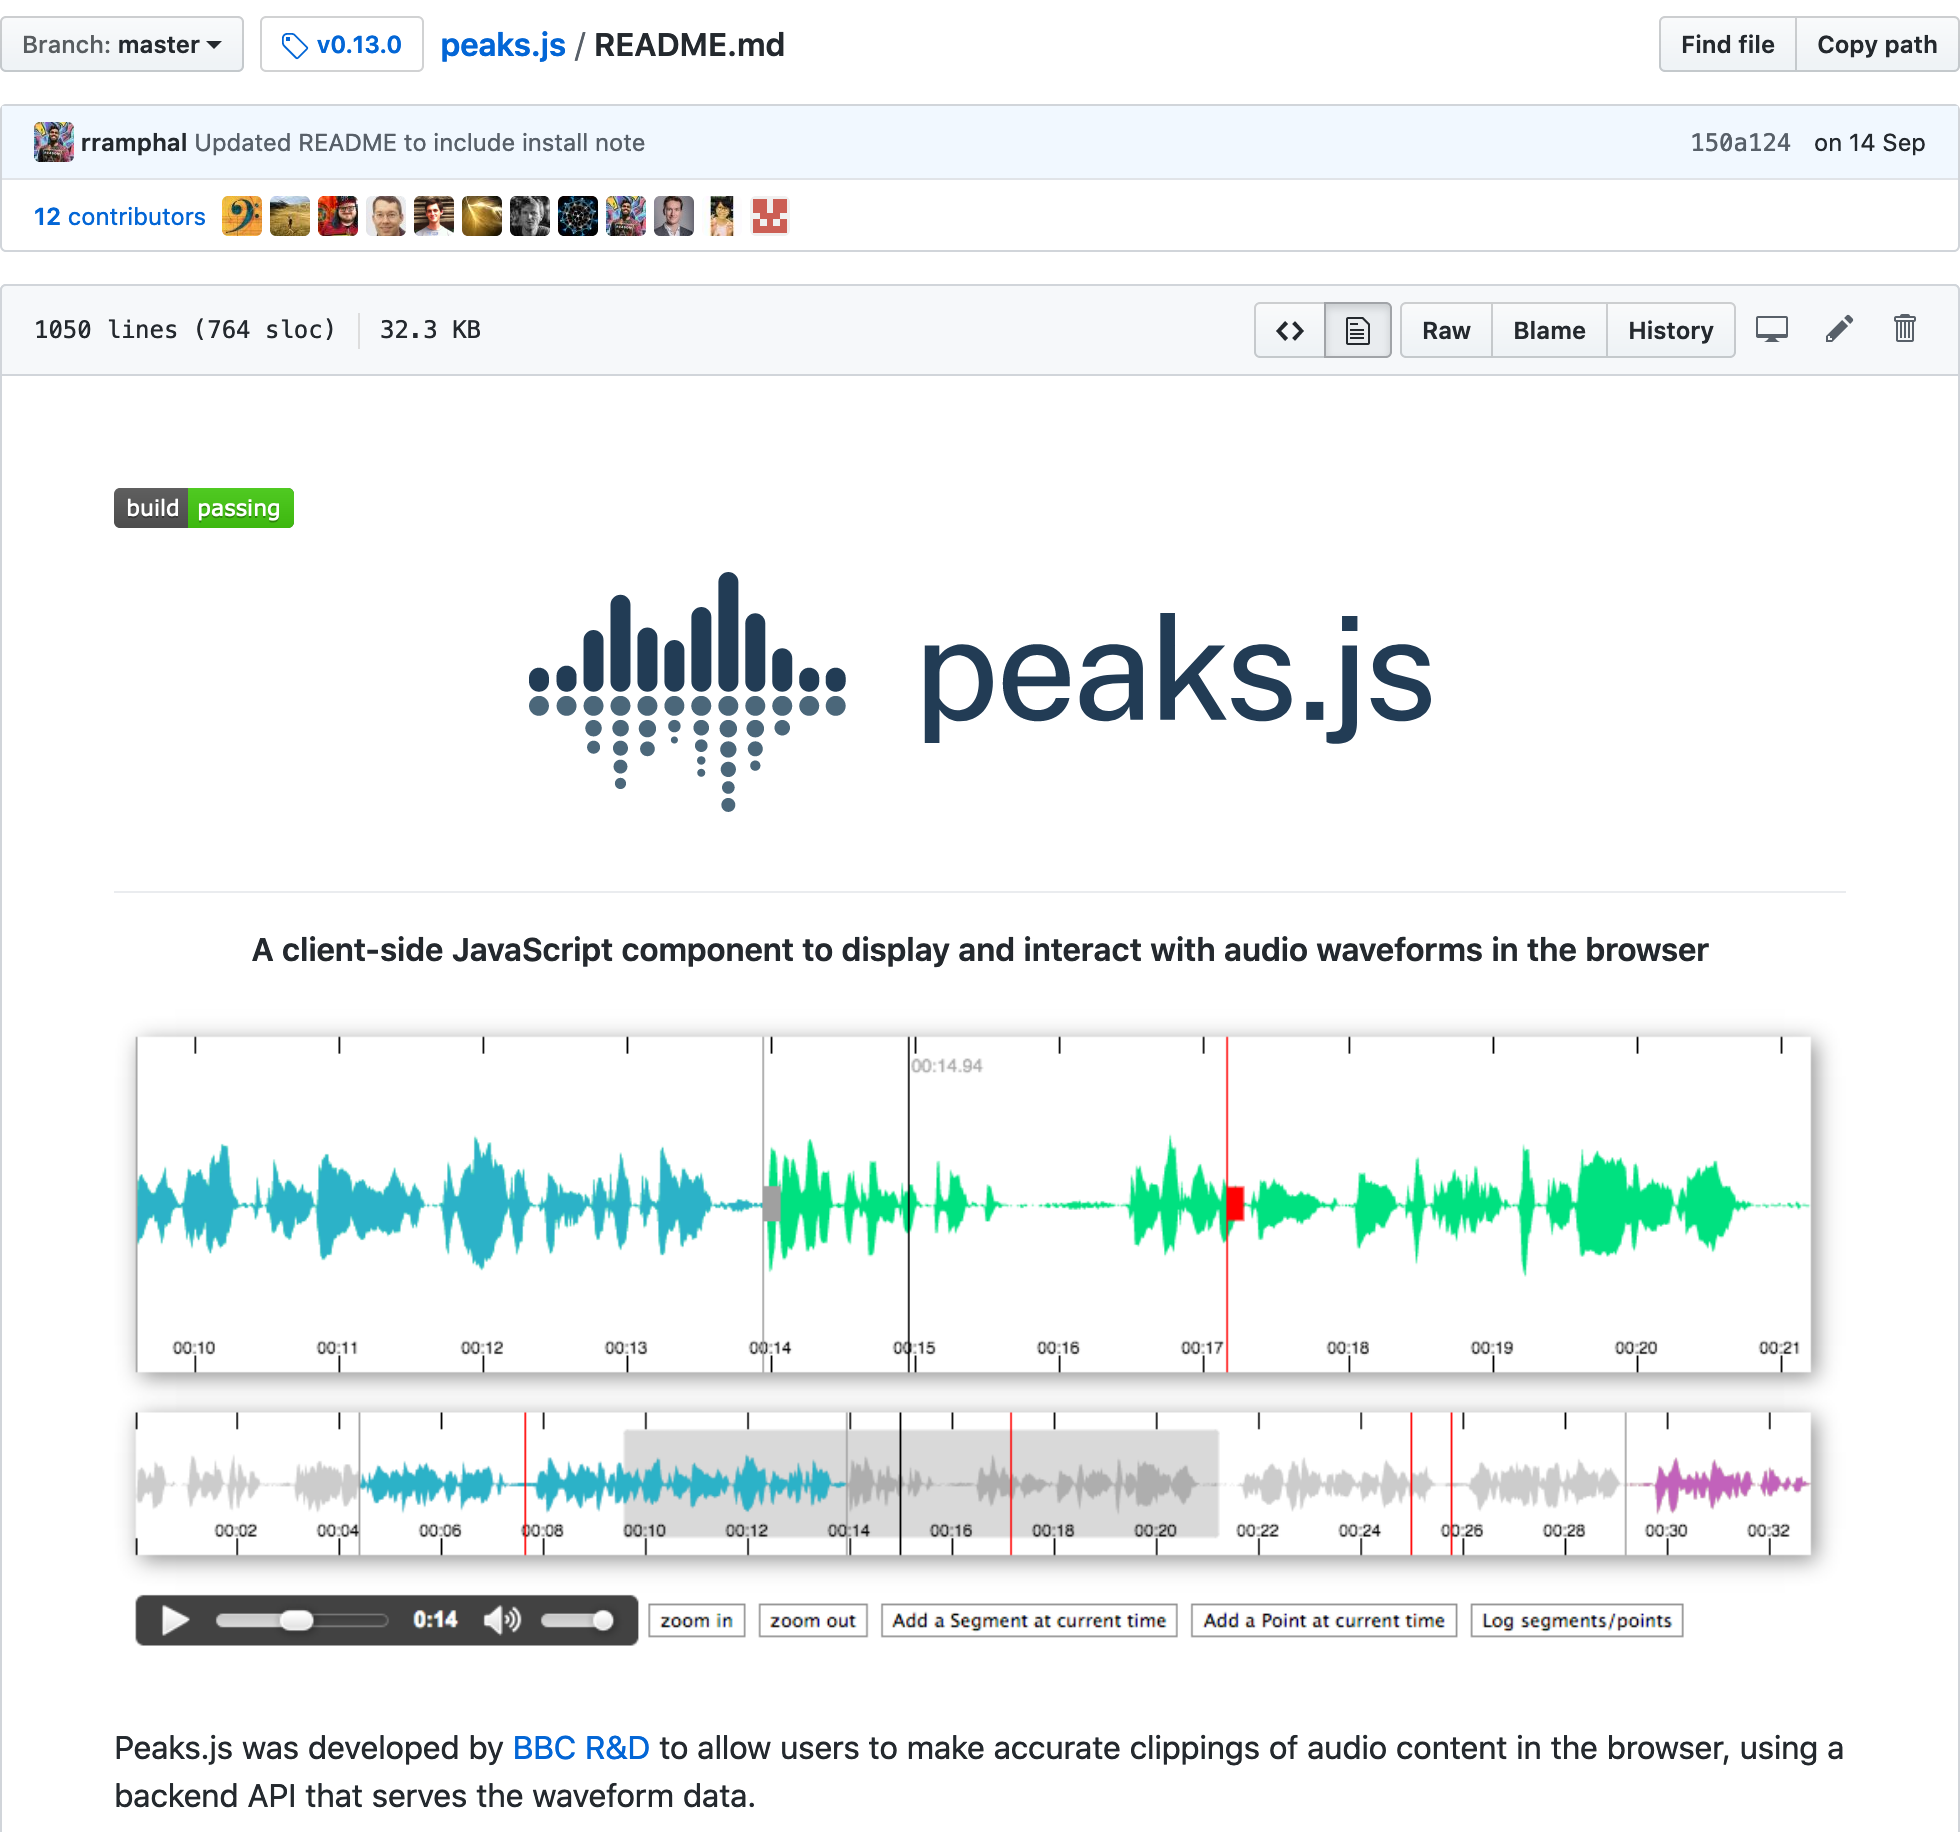The width and height of the screenshot is (1960, 1832).
Task: Click the zoom in button
Action: (697, 1620)
